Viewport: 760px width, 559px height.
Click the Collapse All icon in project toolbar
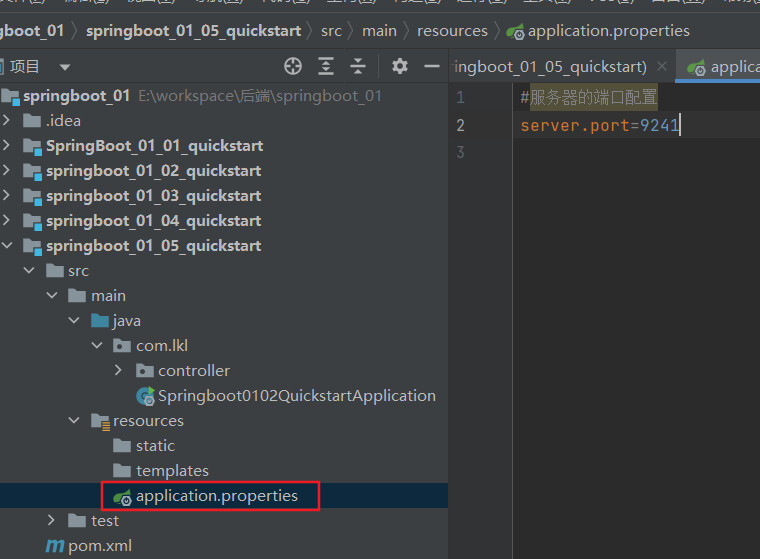[x=358, y=66]
